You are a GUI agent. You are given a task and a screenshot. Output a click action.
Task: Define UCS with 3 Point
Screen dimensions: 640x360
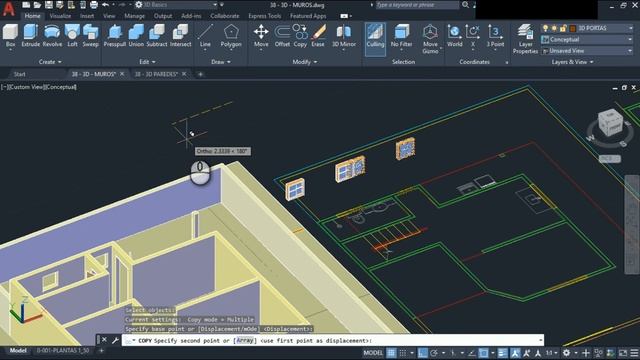(495, 36)
